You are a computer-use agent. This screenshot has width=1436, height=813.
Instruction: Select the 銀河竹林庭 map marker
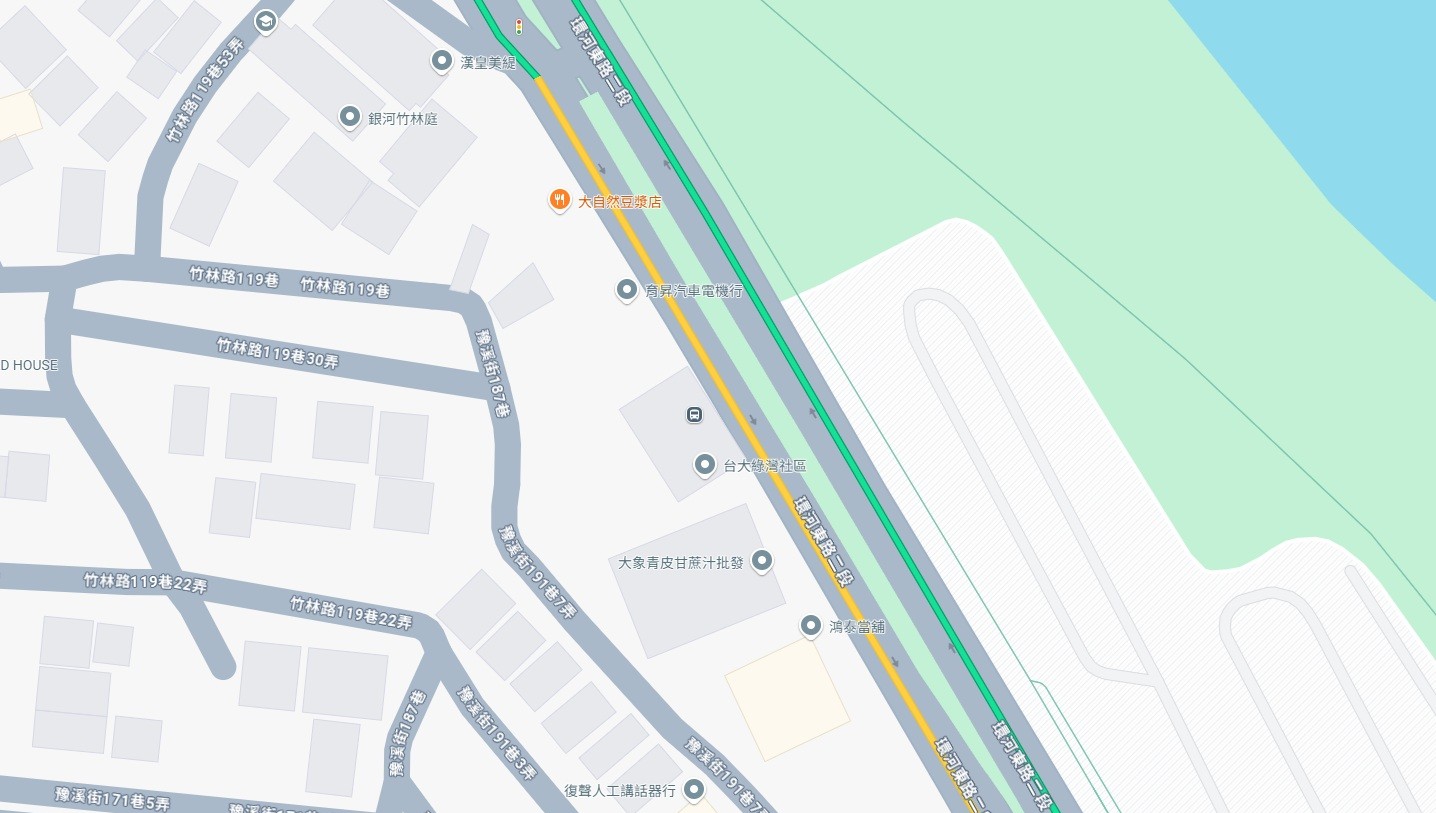point(350,117)
